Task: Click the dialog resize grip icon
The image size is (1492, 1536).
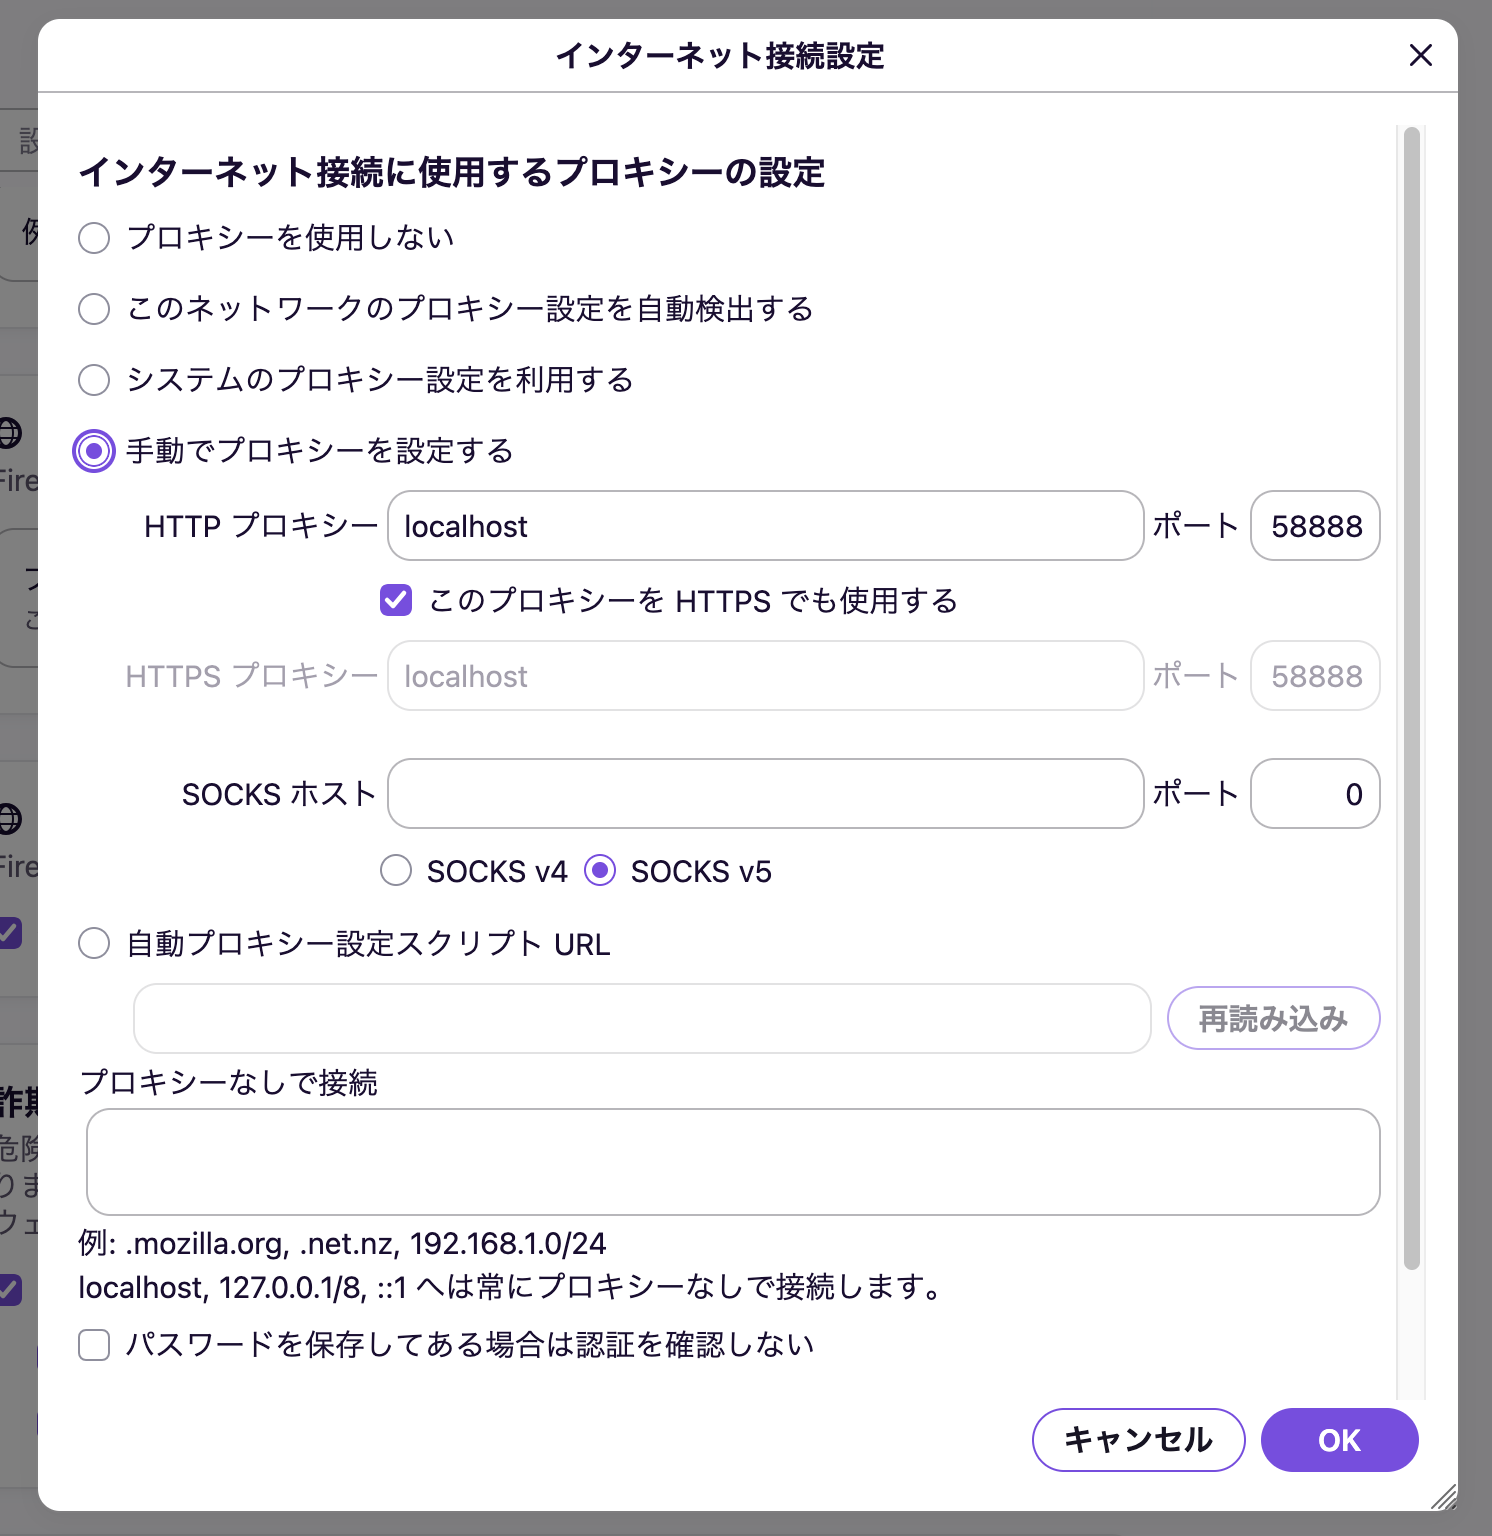Action: 1443,1496
